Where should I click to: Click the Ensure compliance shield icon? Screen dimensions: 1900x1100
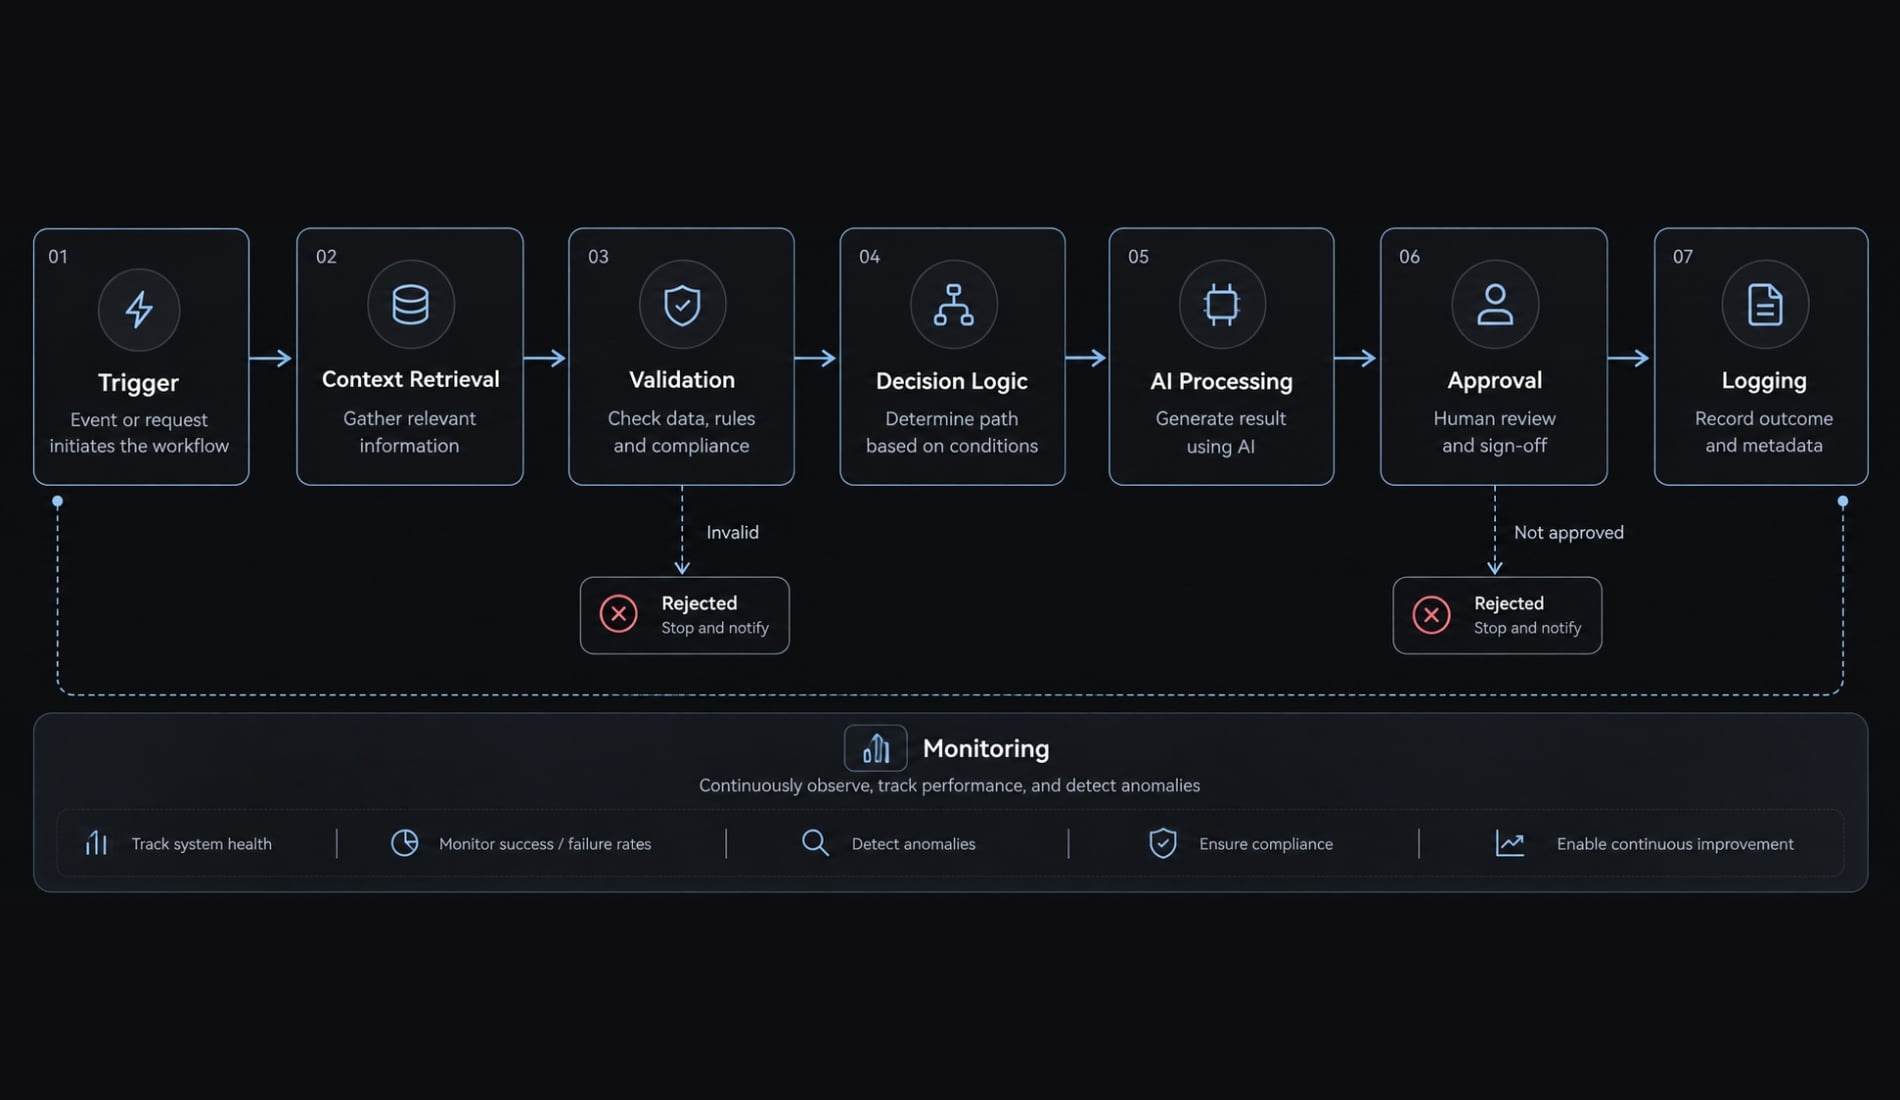[1162, 843]
